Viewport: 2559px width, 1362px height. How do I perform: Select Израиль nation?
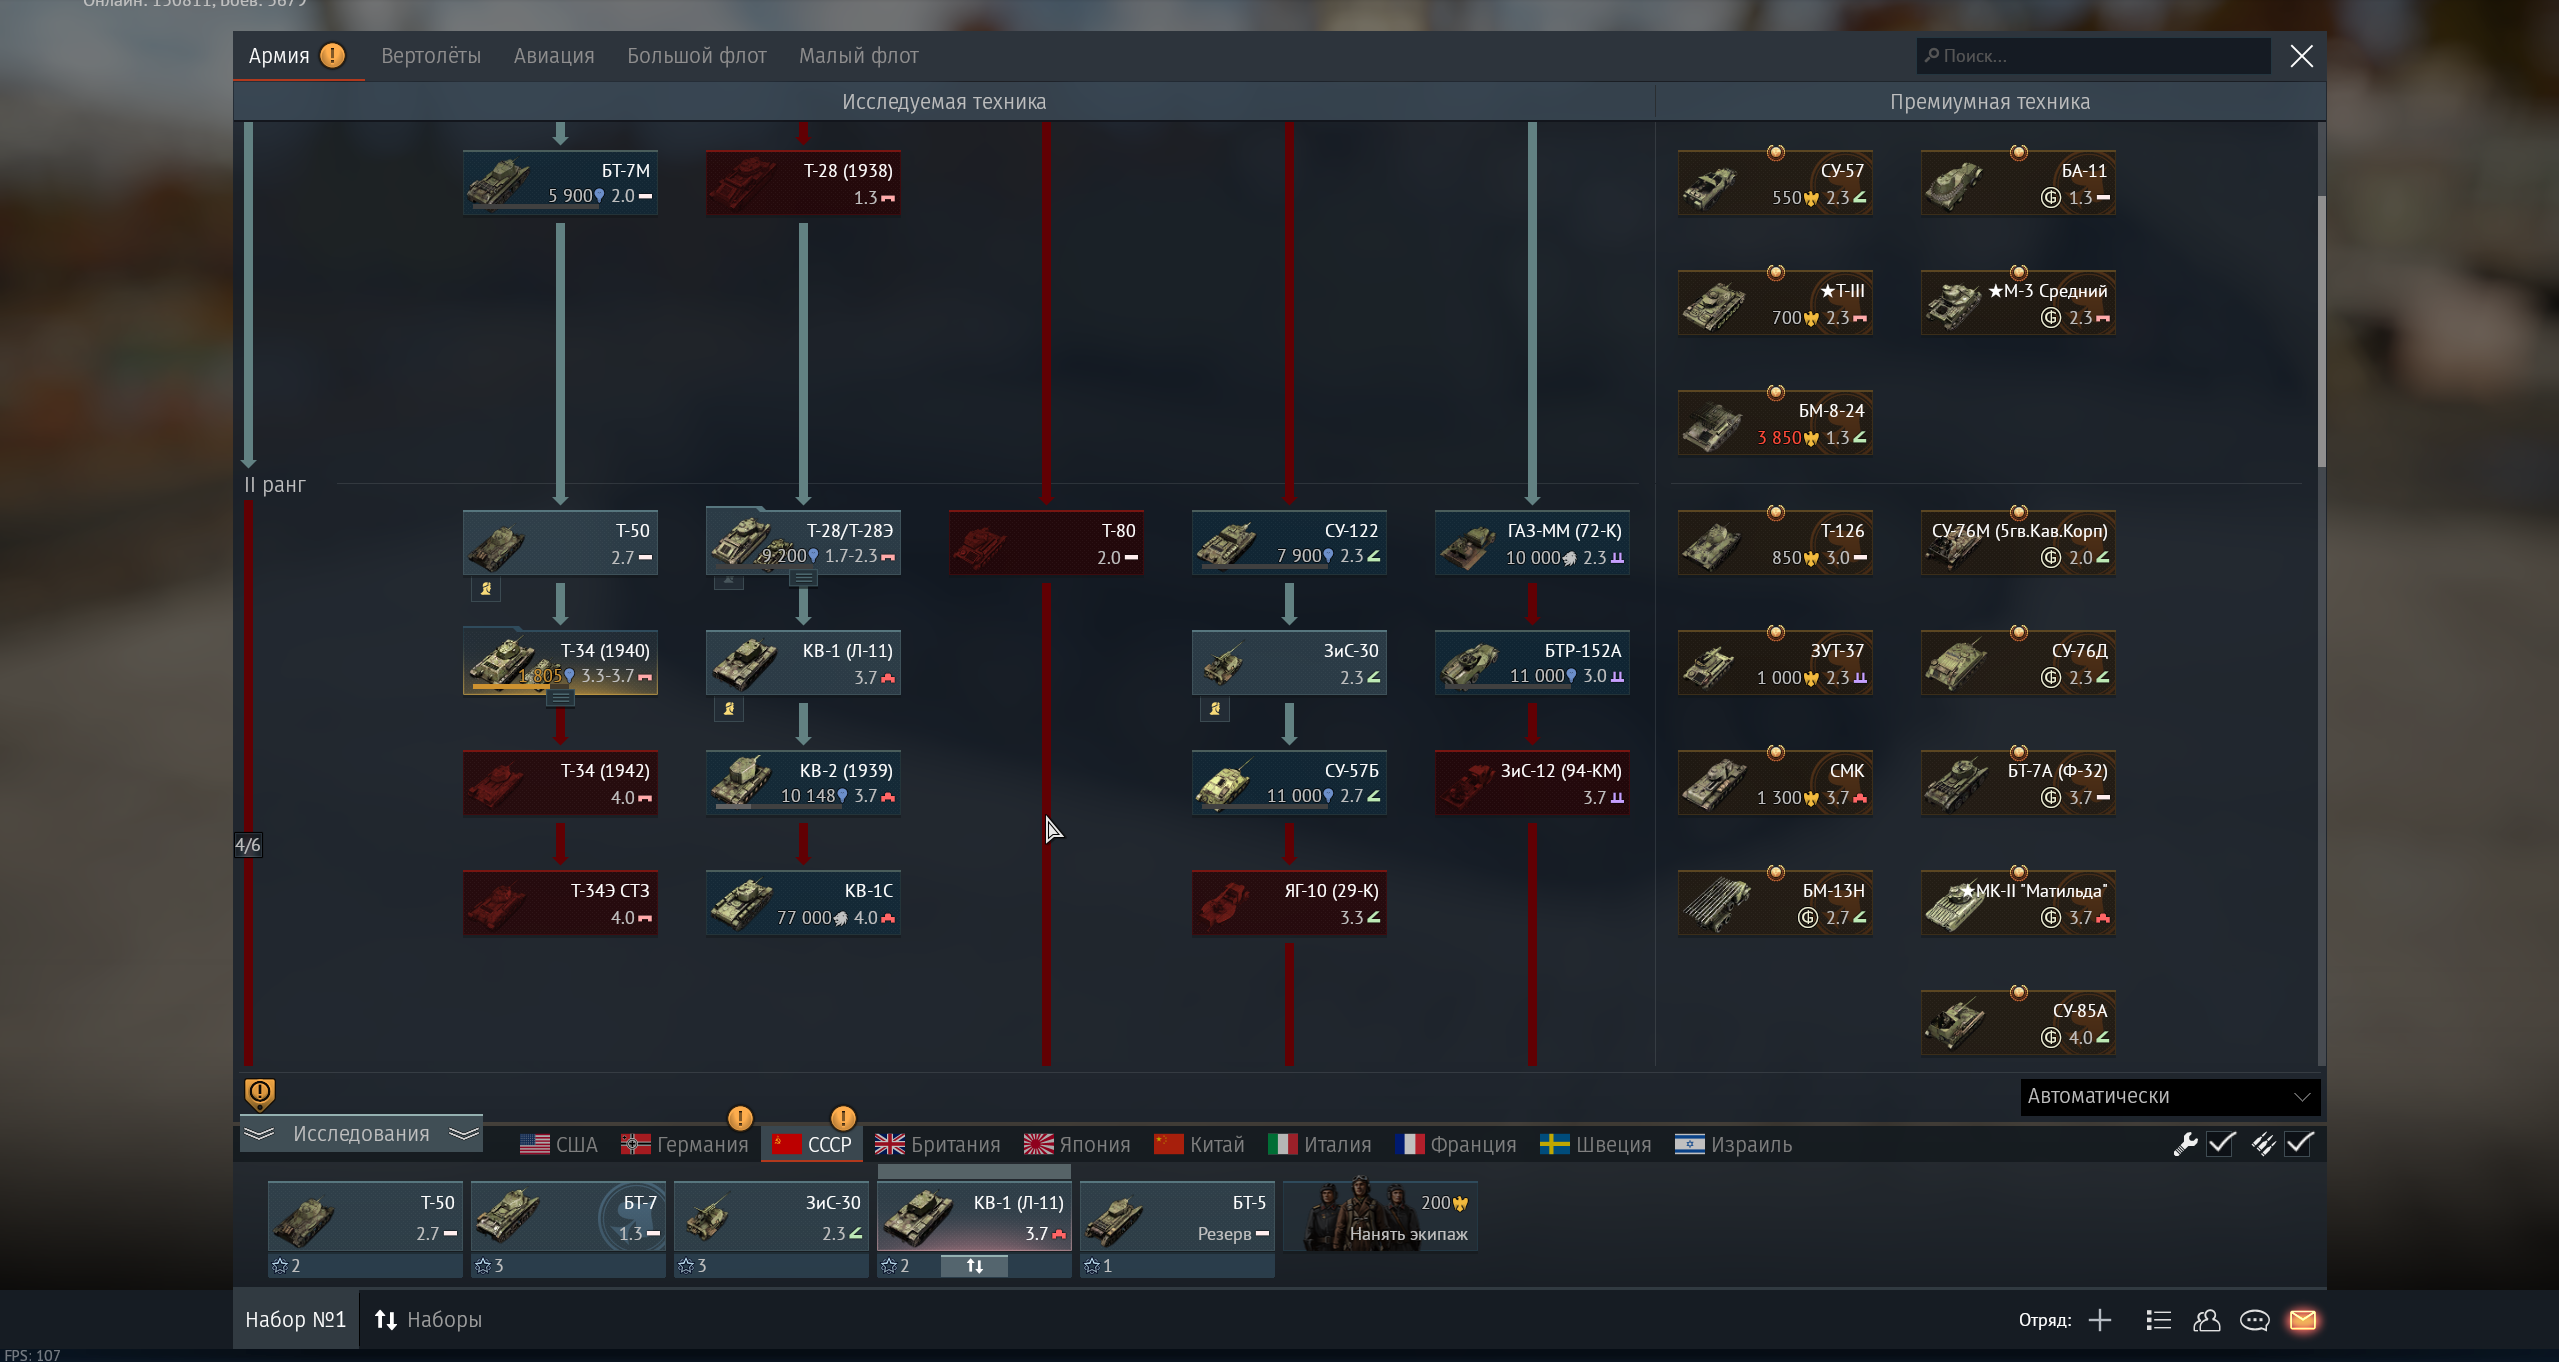(x=1734, y=1145)
